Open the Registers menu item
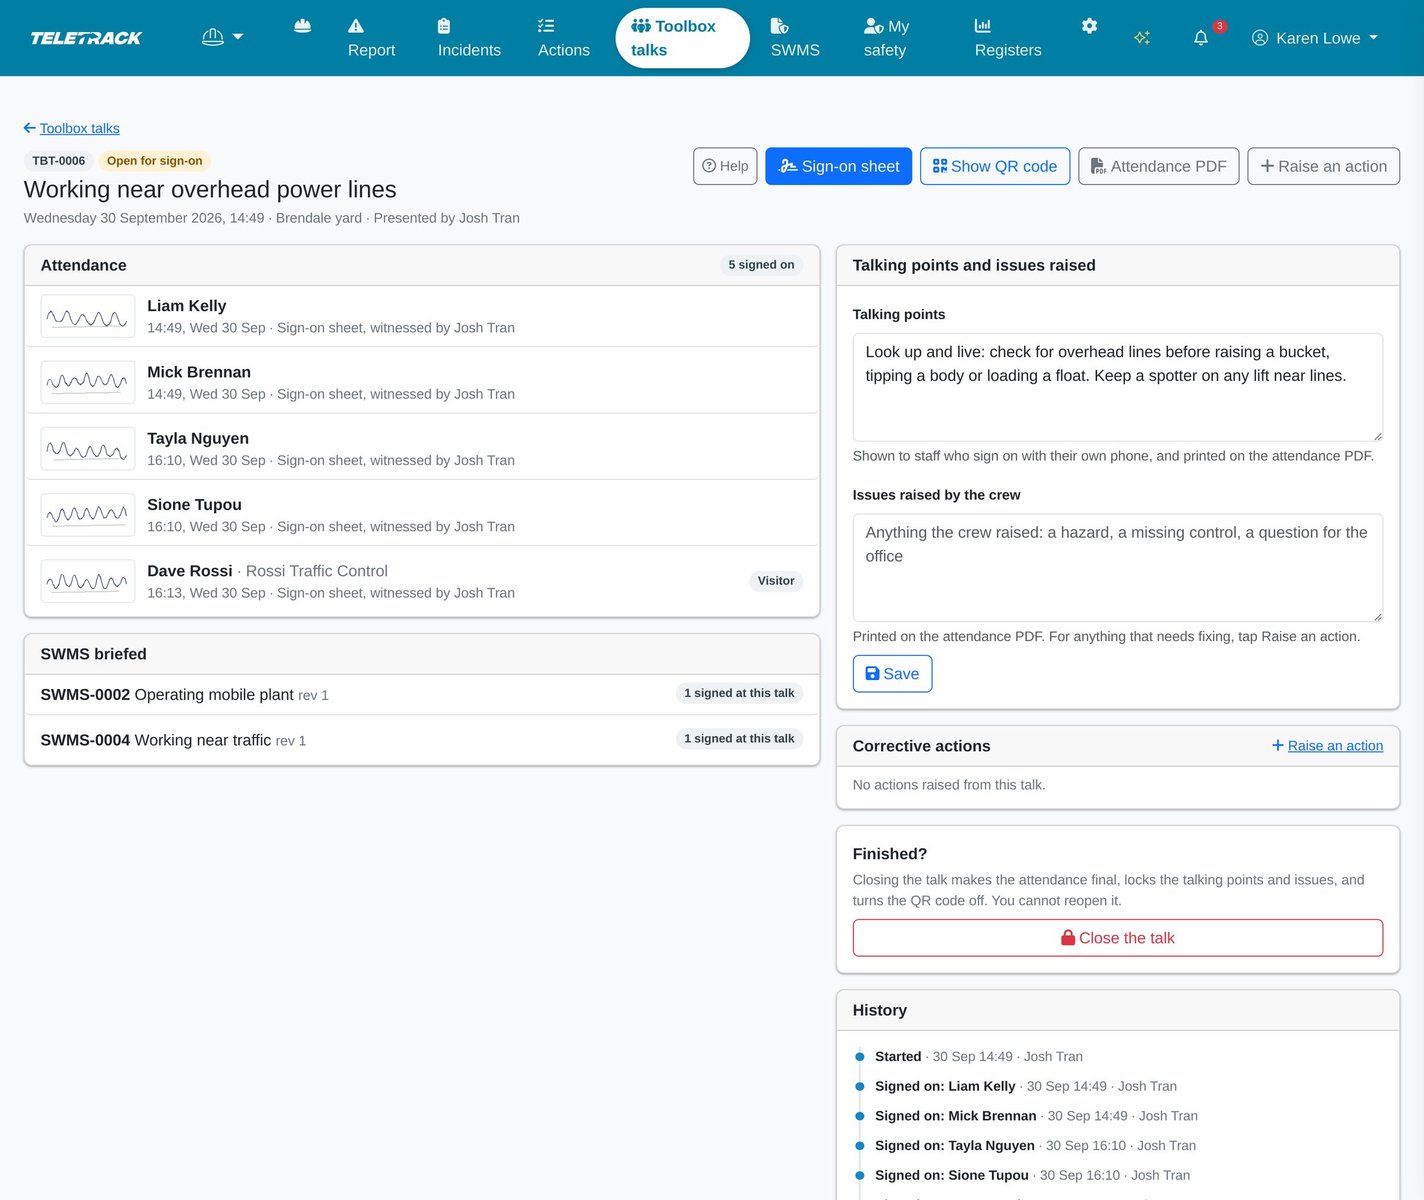The image size is (1424, 1200). coord(1008,38)
